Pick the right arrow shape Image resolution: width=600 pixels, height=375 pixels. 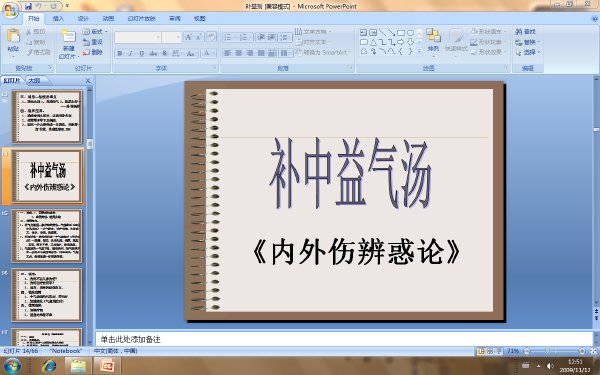(x=401, y=42)
